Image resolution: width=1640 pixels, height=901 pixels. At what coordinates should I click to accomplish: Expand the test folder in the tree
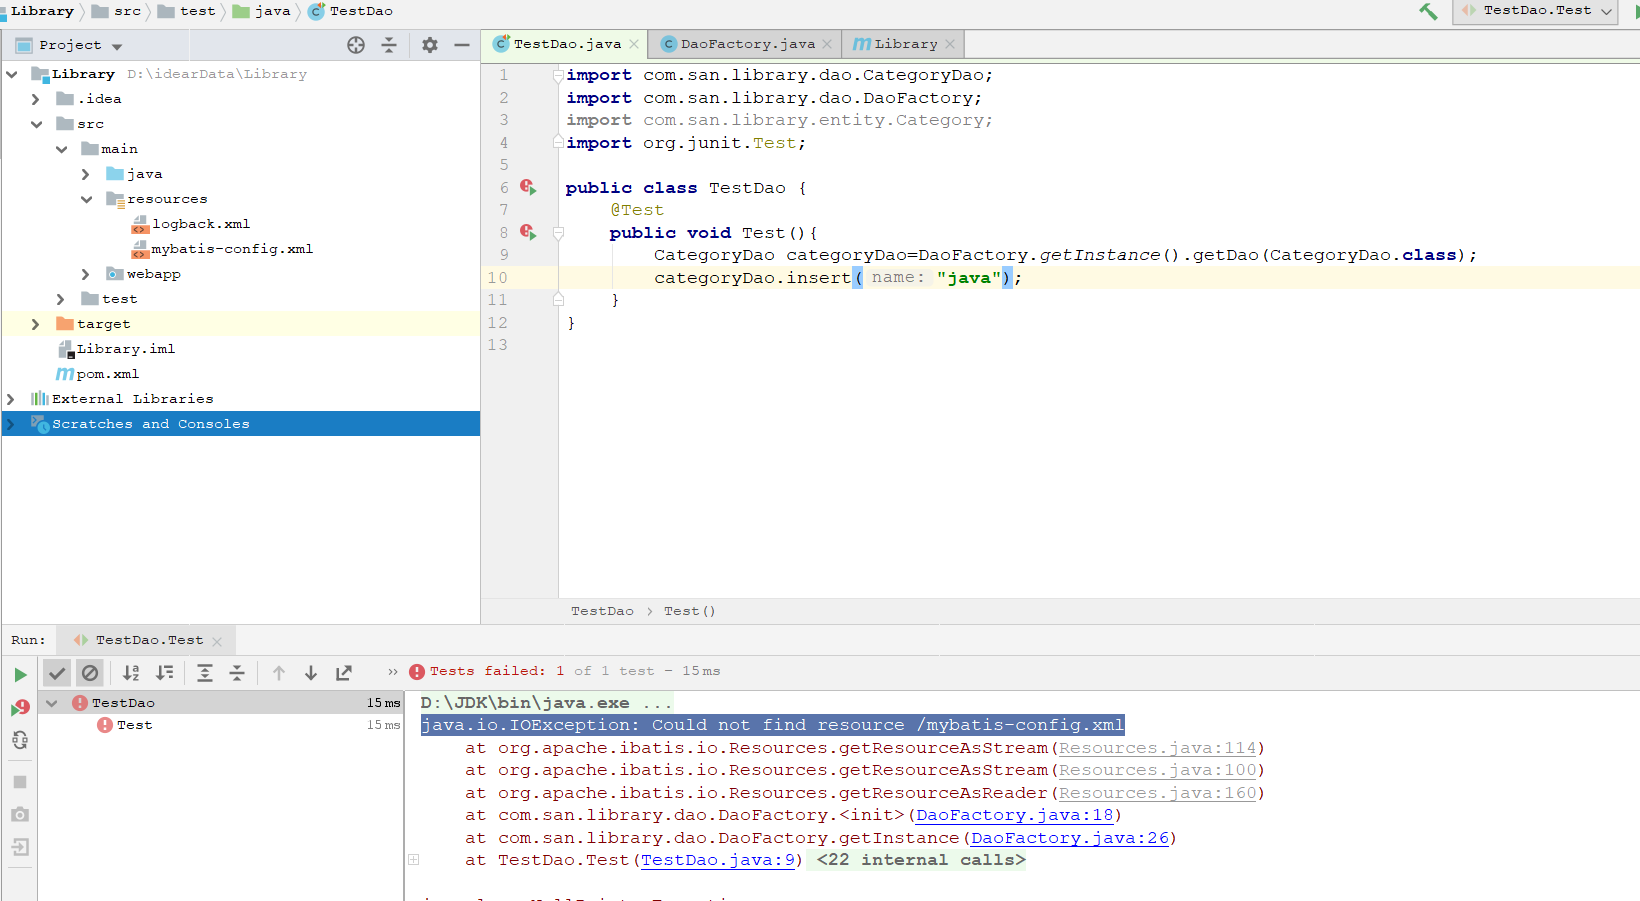[x=61, y=299]
